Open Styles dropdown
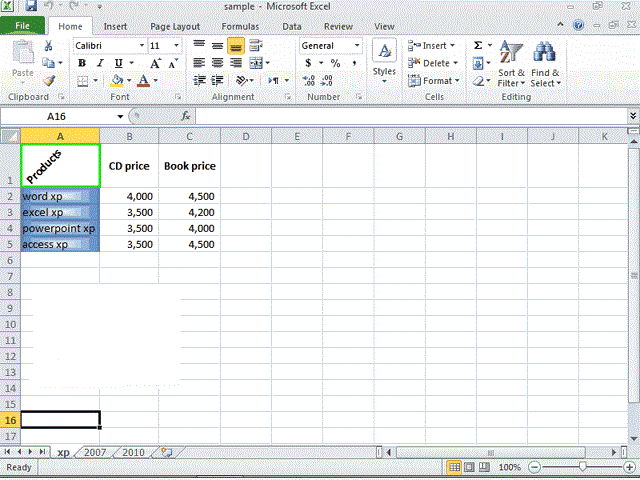 tap(384, 62)
